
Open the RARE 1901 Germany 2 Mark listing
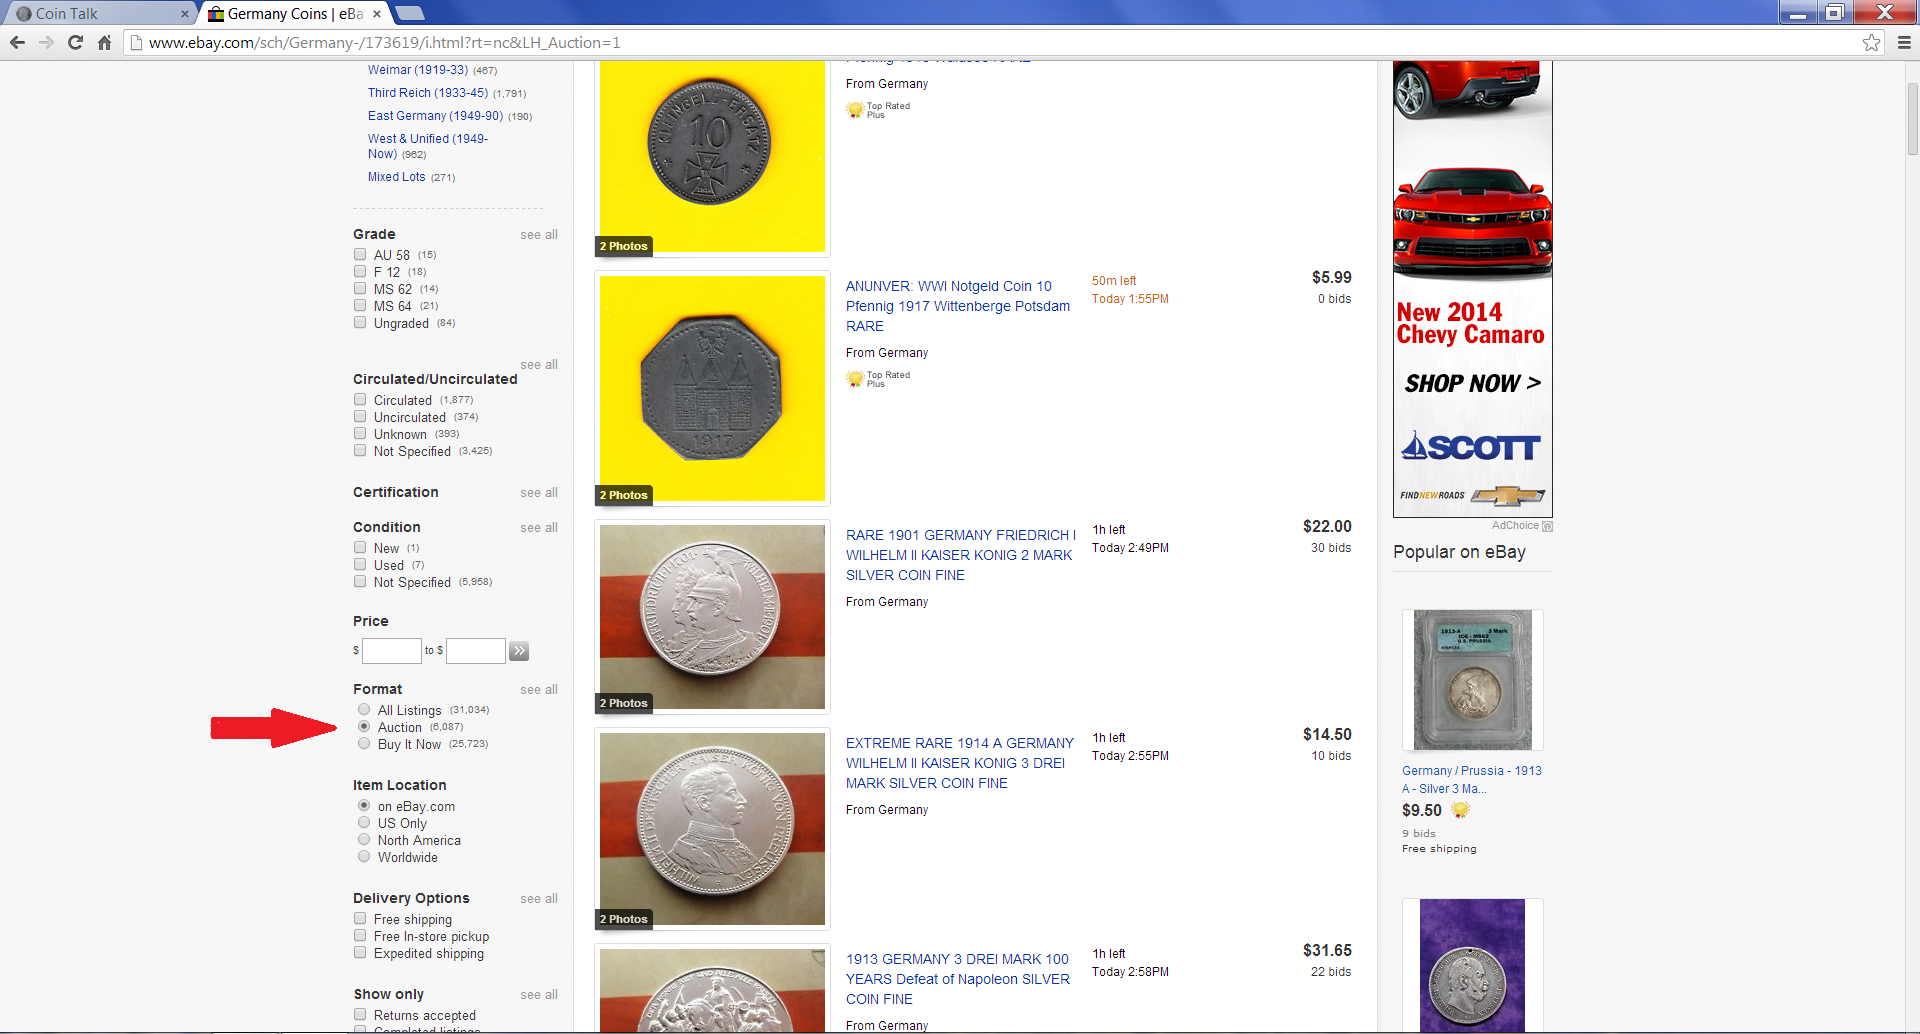coord(961,555)
